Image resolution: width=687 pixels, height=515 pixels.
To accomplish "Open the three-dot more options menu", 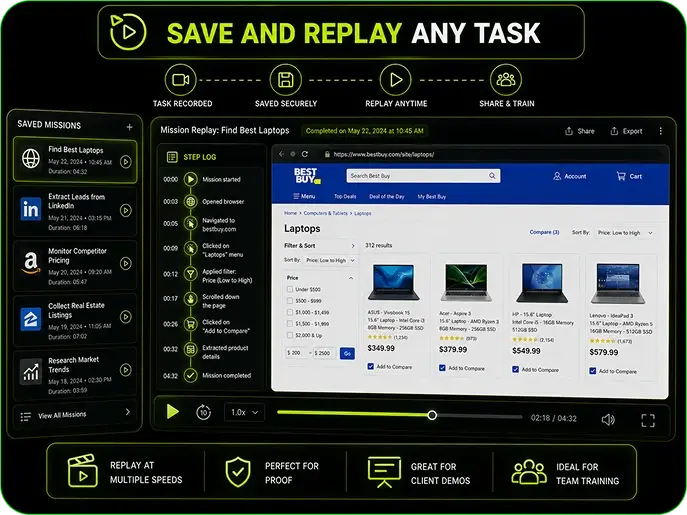I will (660, 131).
